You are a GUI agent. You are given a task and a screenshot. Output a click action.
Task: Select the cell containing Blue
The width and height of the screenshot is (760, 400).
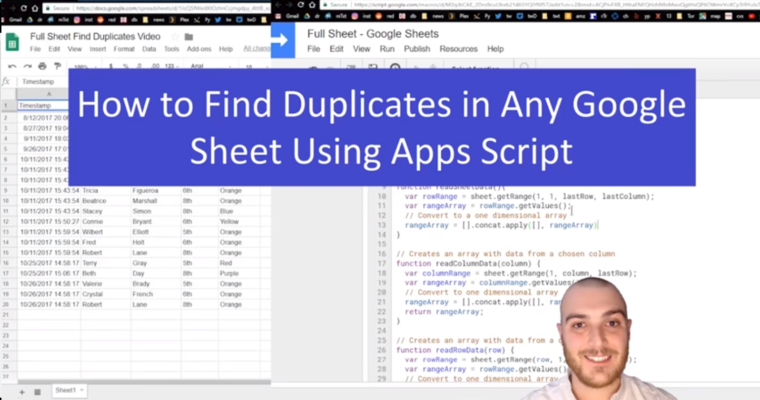238,211
